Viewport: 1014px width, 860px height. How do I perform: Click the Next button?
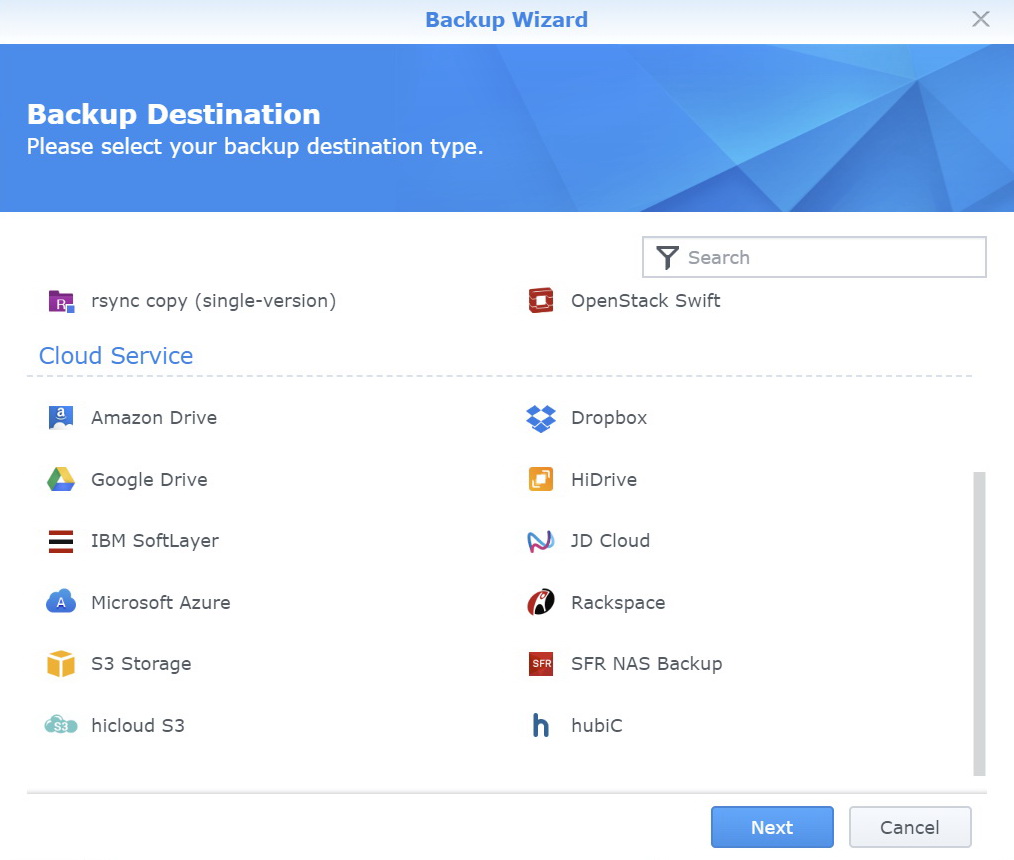[772, 827]
